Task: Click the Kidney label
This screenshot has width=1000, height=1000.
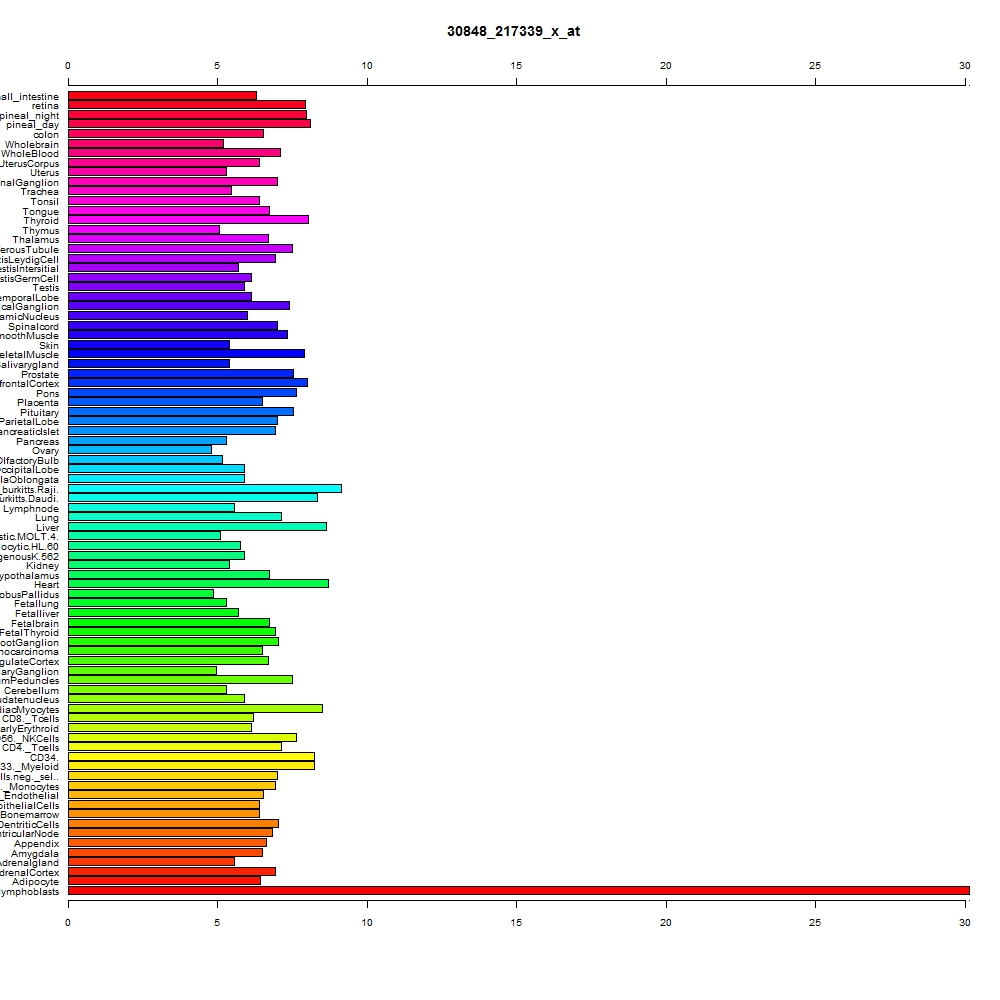Action: tap(42, 566)
